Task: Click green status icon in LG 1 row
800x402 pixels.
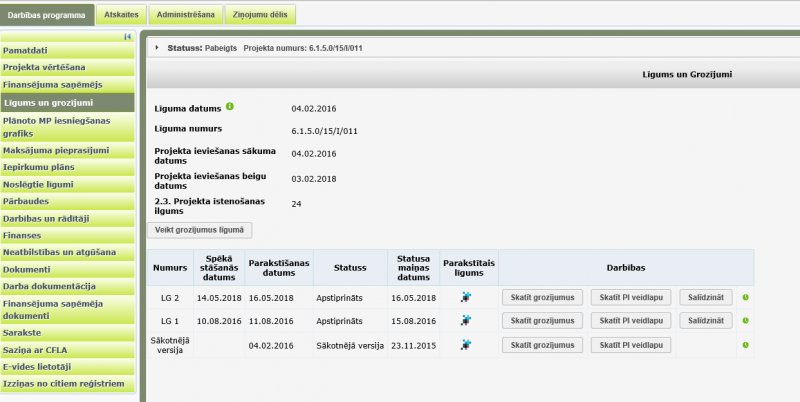Action: [x=745, y=320]
